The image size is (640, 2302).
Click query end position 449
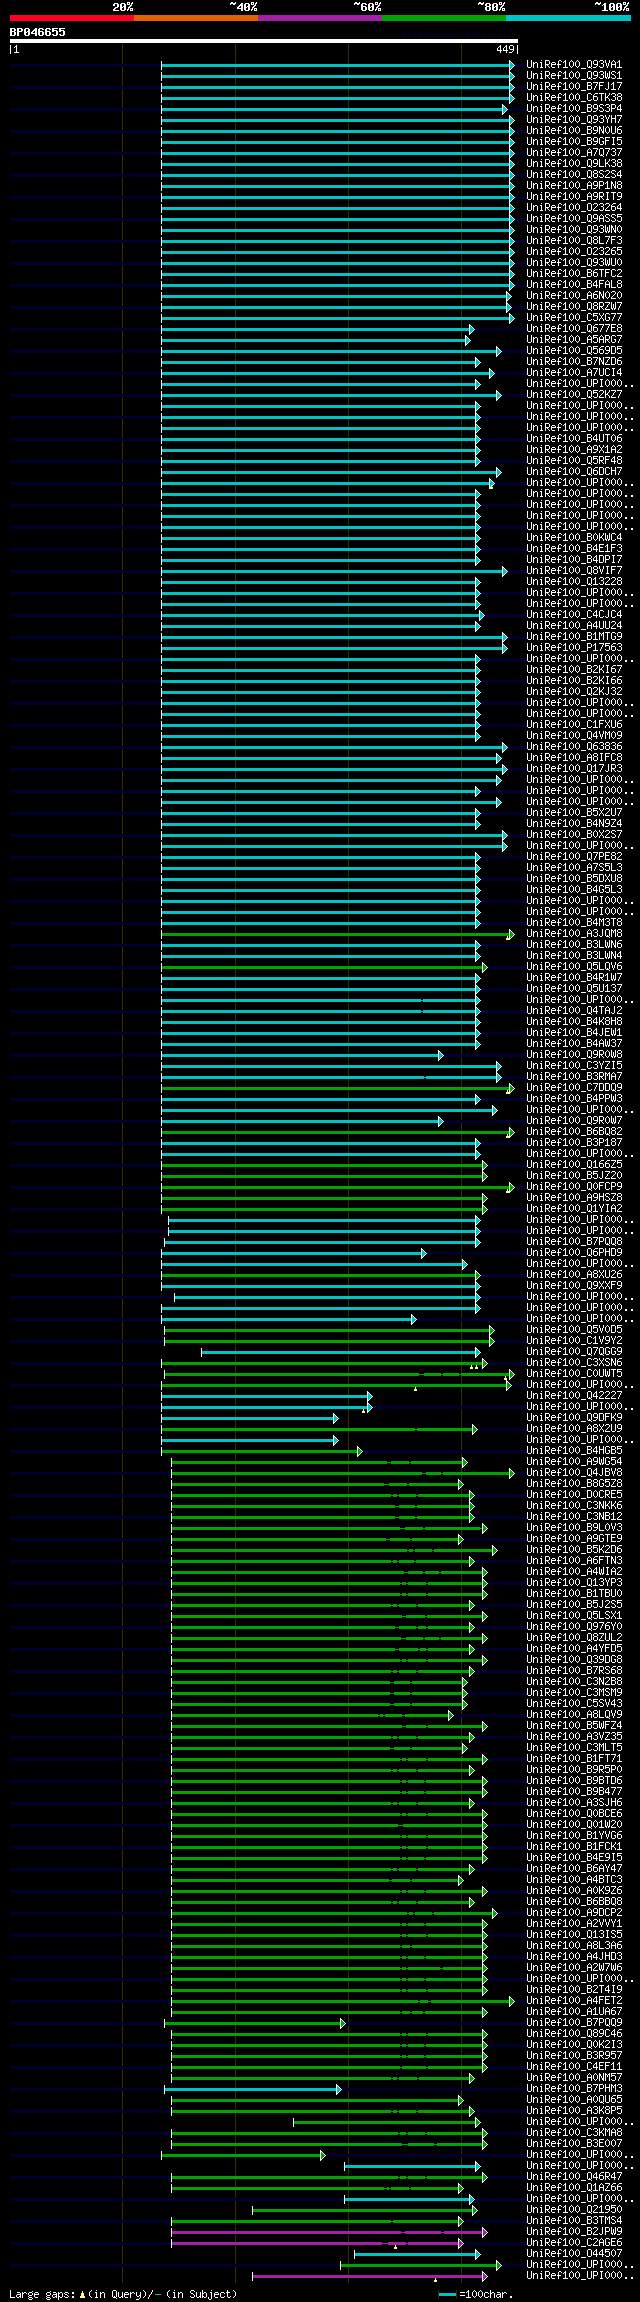click(505, 49)
